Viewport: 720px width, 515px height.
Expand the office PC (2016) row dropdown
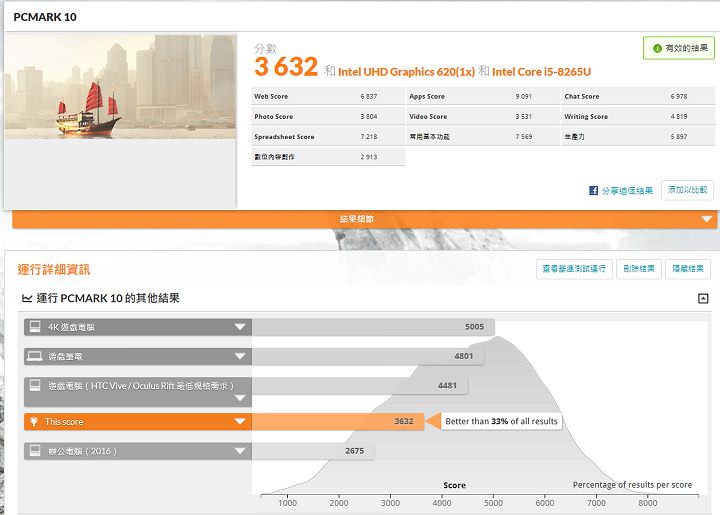[x=240, y=451]
